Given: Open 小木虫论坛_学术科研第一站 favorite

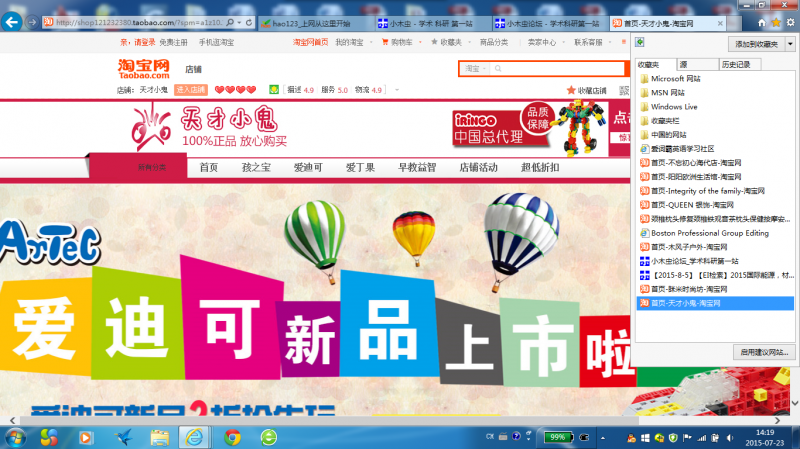Looking at the screenshot, I should [694, 261].
